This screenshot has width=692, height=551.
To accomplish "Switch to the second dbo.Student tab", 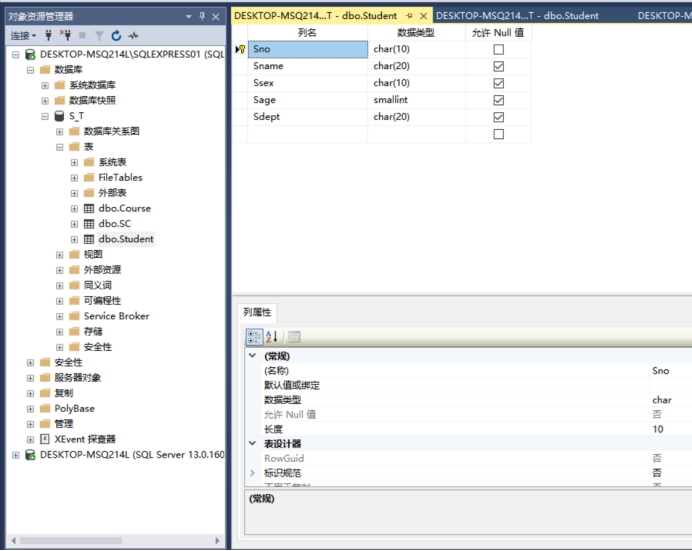I will tap(517, 16).
